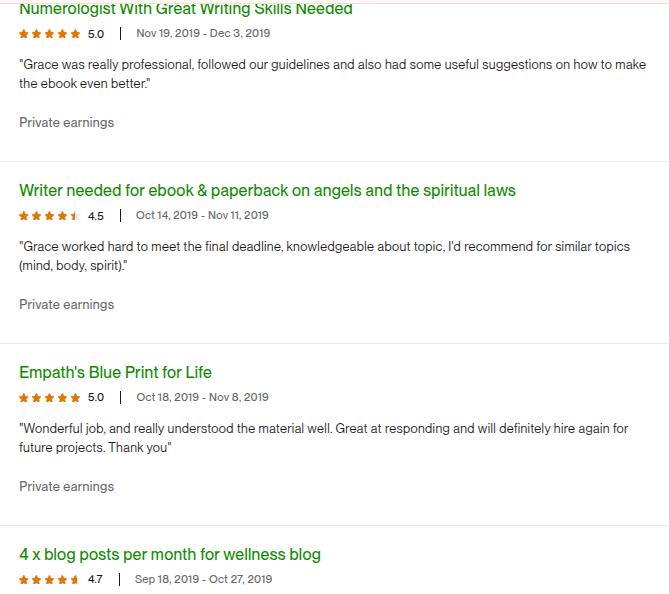Click the 4.5 rating score
This screenshot has height=594, width=669.
coord(96,215)
